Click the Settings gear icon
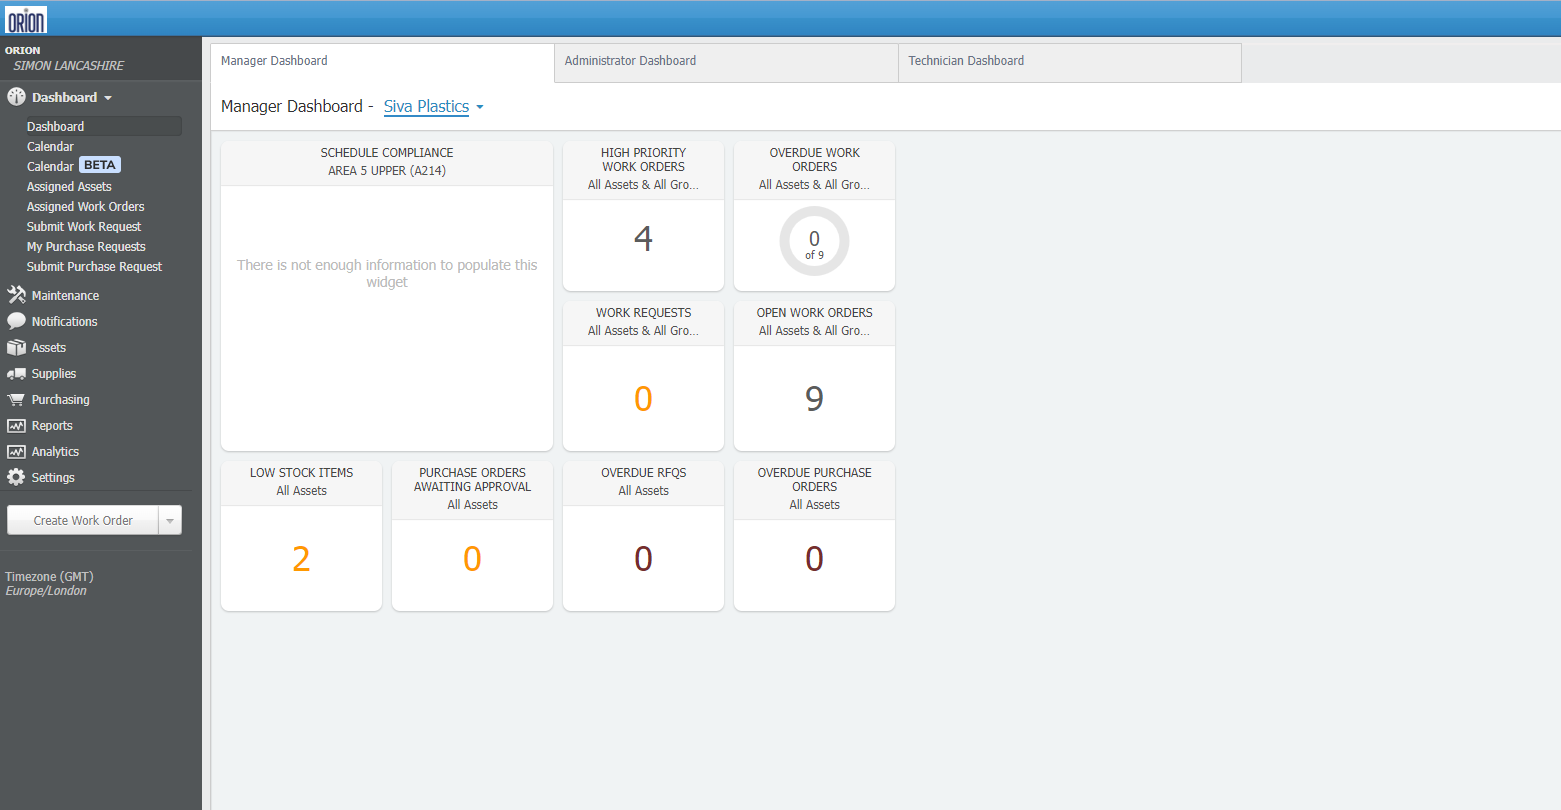The width and height of the screenshot is (1561, 810). [16, 477]
